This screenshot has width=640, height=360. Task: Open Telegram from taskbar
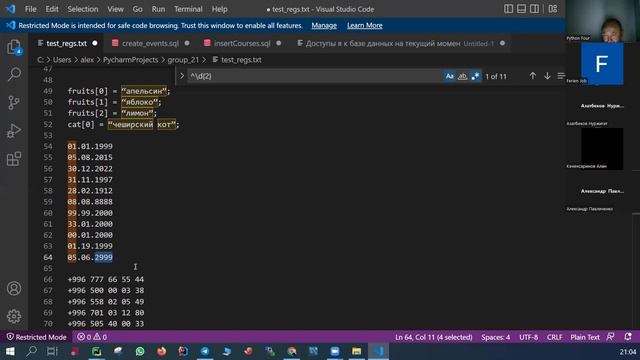(x=204, y=351)
